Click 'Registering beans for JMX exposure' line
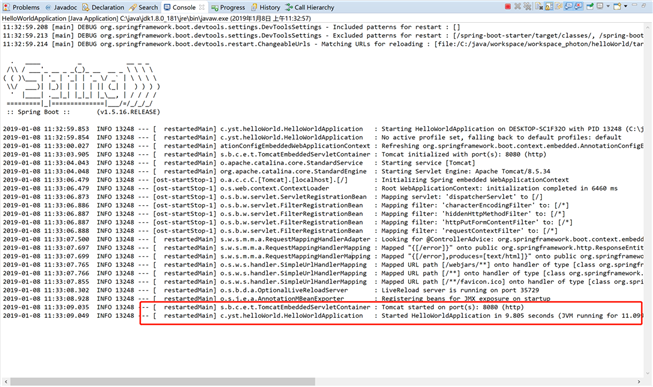653x387 pixels. coord(277,299)
